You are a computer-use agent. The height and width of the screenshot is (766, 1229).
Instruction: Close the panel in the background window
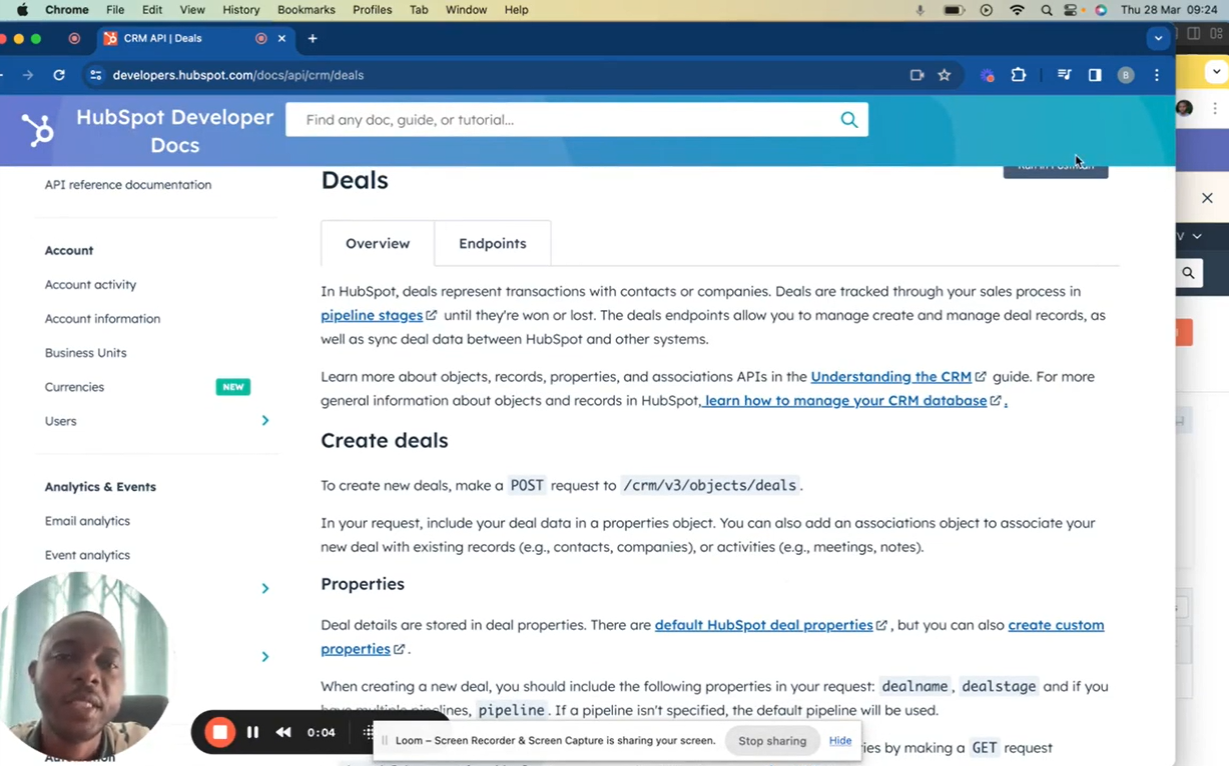(1207, 198)
